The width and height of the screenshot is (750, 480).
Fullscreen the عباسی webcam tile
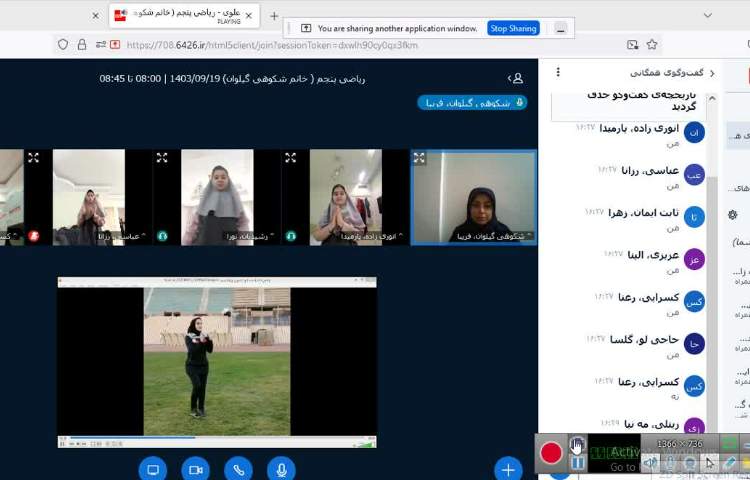coord(33,158)
